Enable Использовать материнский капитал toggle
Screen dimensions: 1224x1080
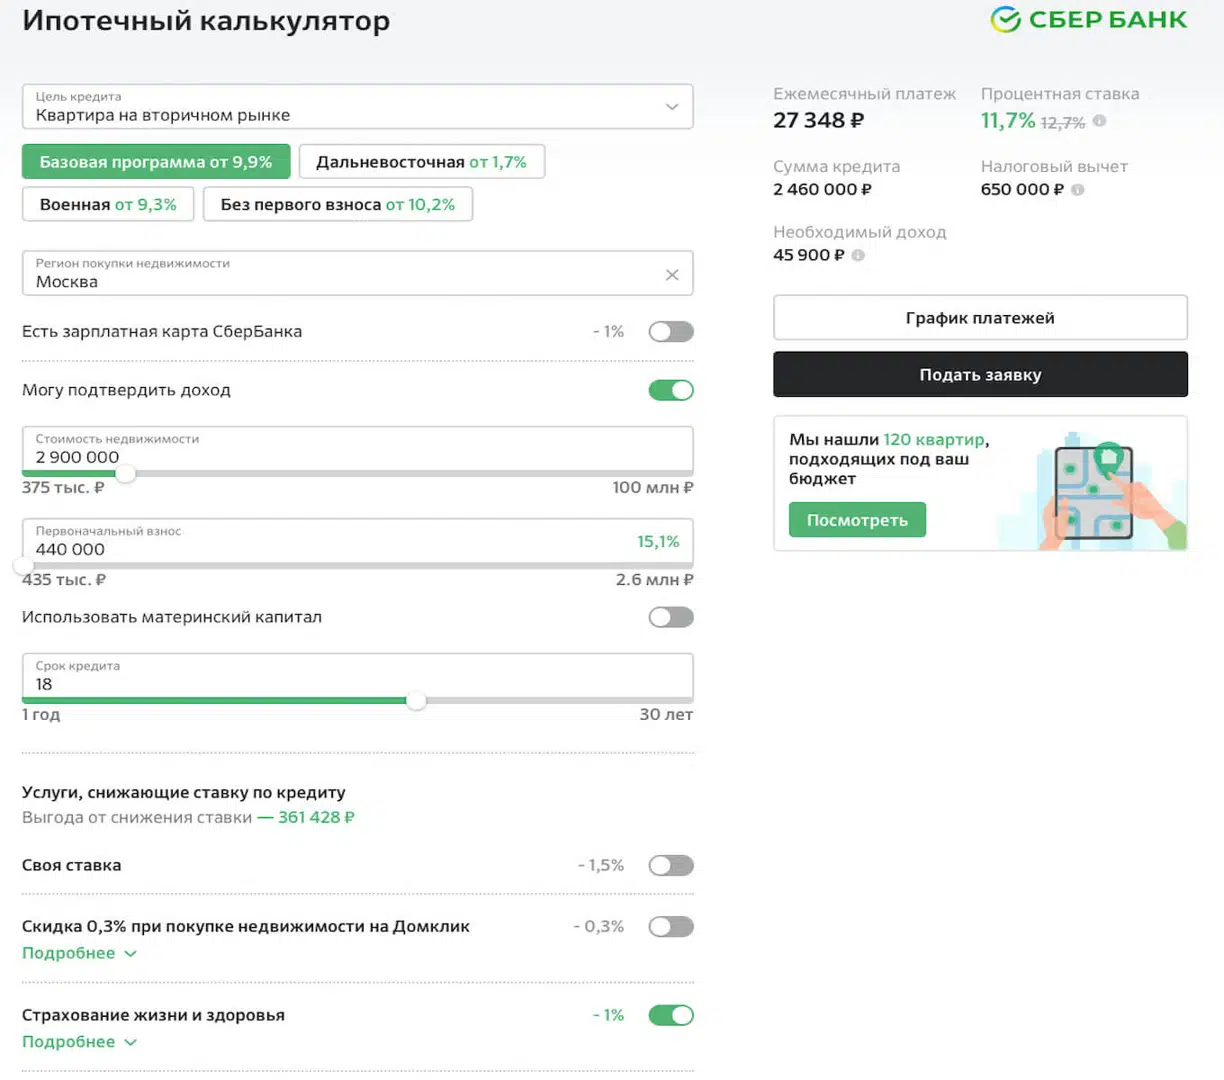click(x=671, y=618)
